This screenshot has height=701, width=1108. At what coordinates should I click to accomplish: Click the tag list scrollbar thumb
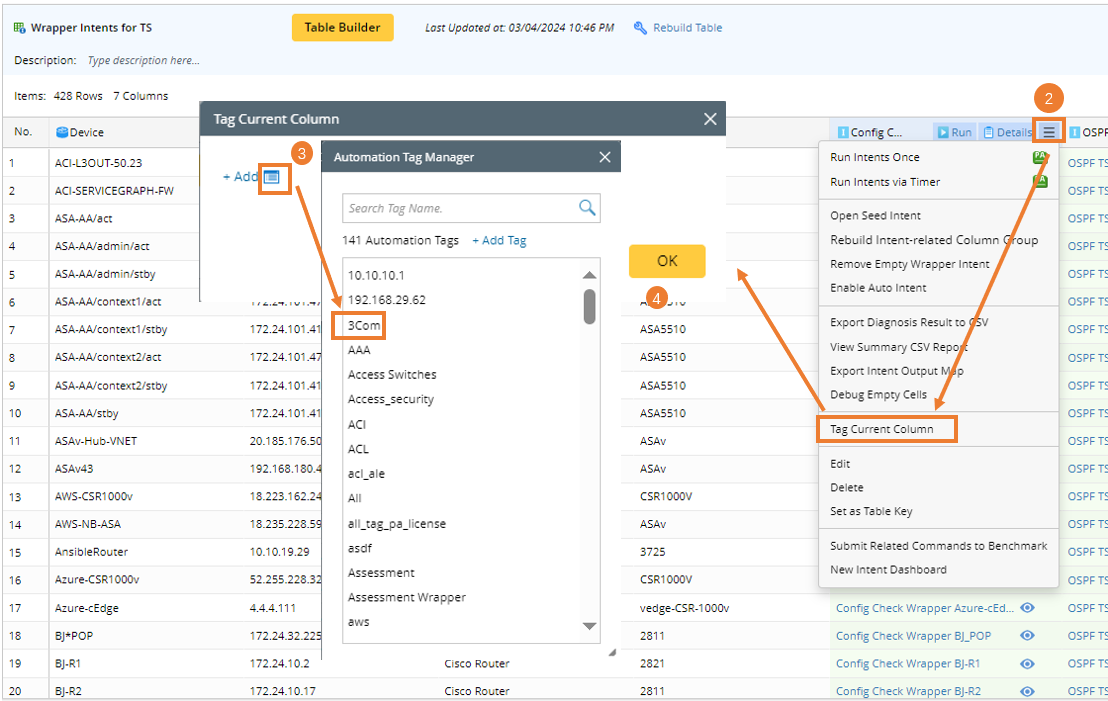pyautogui.click(x=589, y=306)
